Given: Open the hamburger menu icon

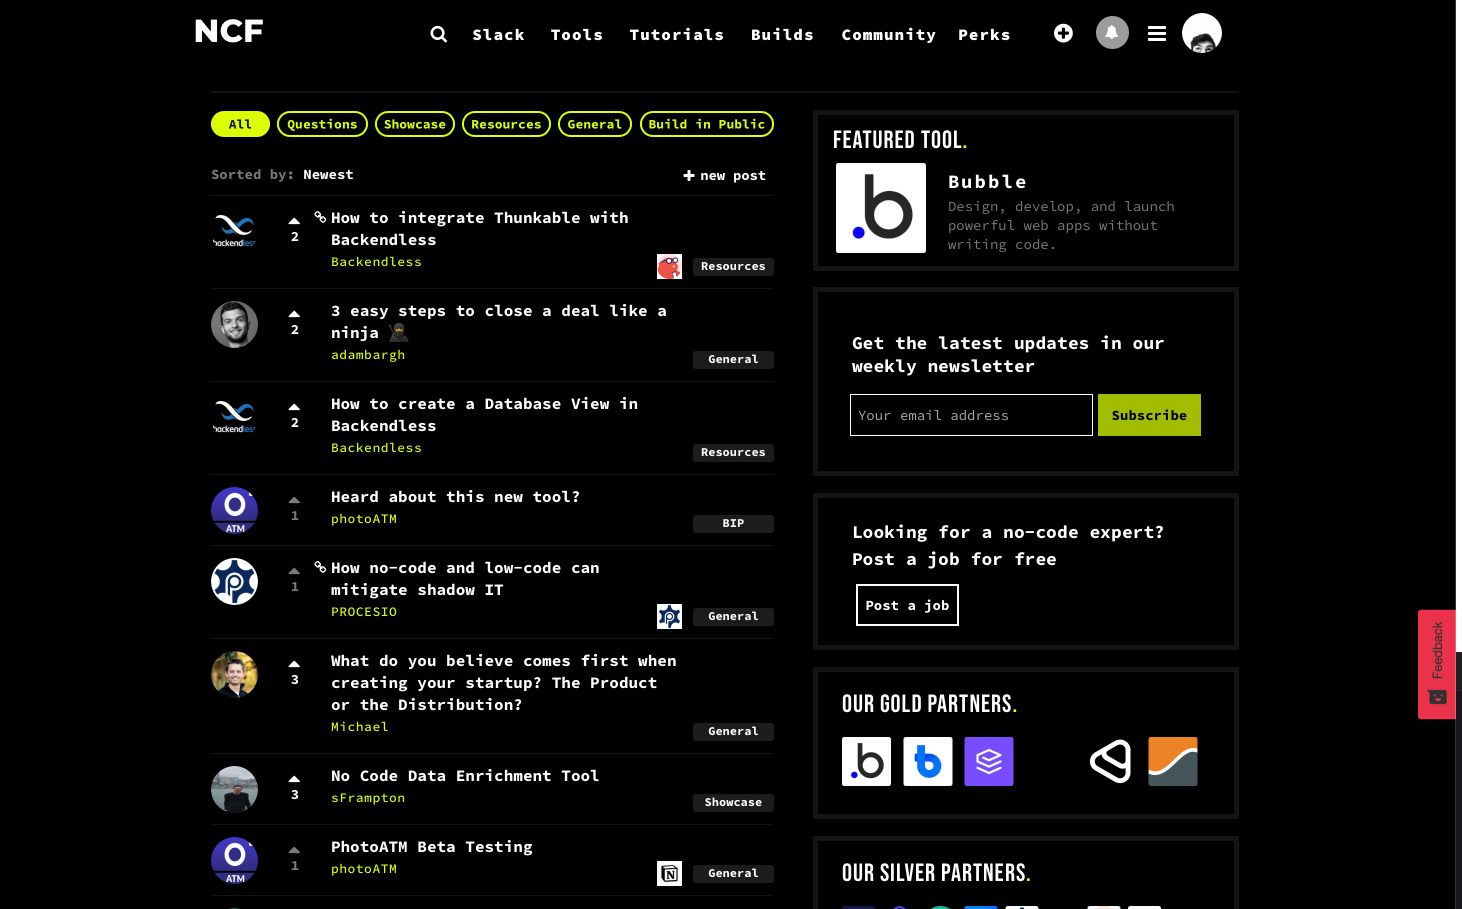Looking at the screenshot, I should [x=1157, y=34].
